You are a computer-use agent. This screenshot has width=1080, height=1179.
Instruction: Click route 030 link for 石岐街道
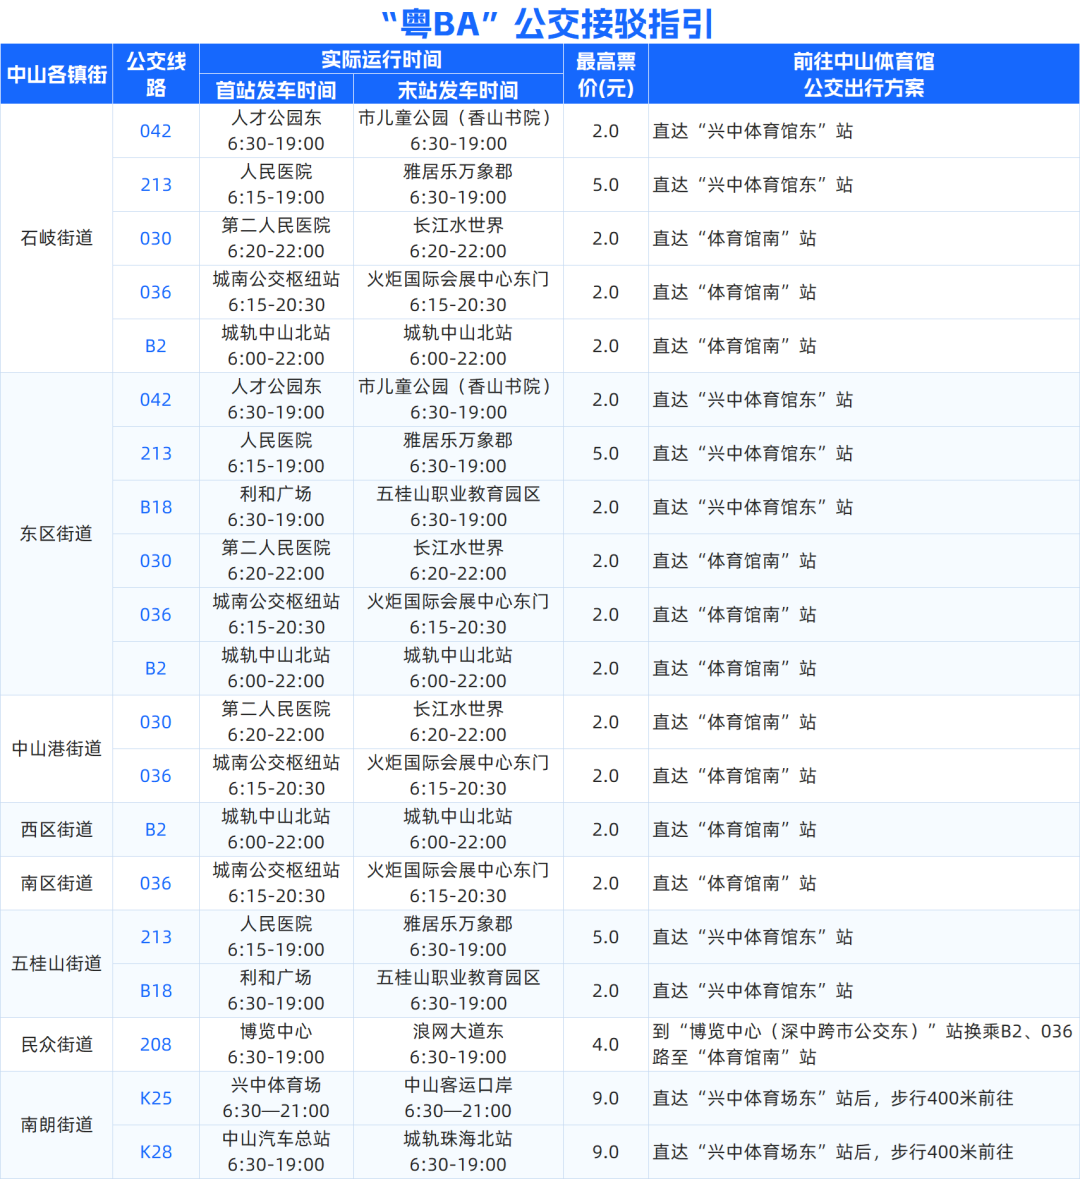pyautogui.click(x=156, y=239)
